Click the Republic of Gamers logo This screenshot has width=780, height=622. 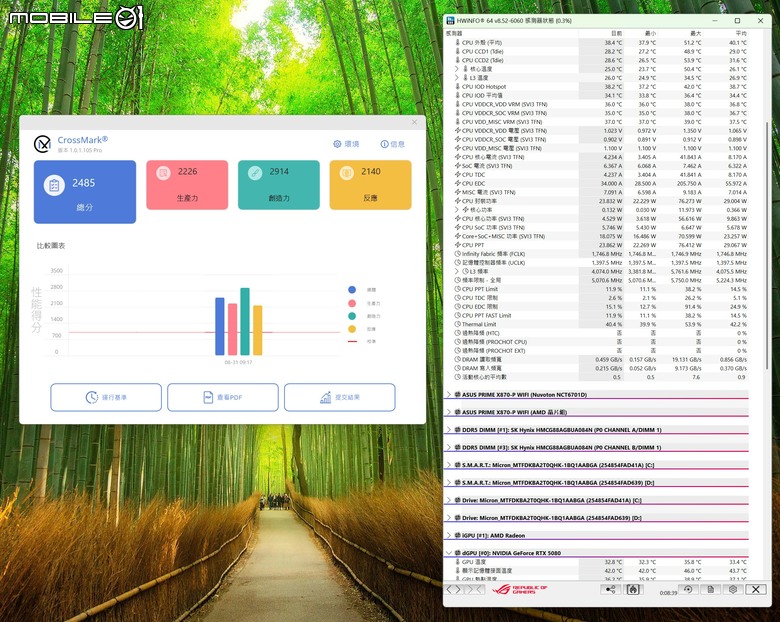click(520, 590)
